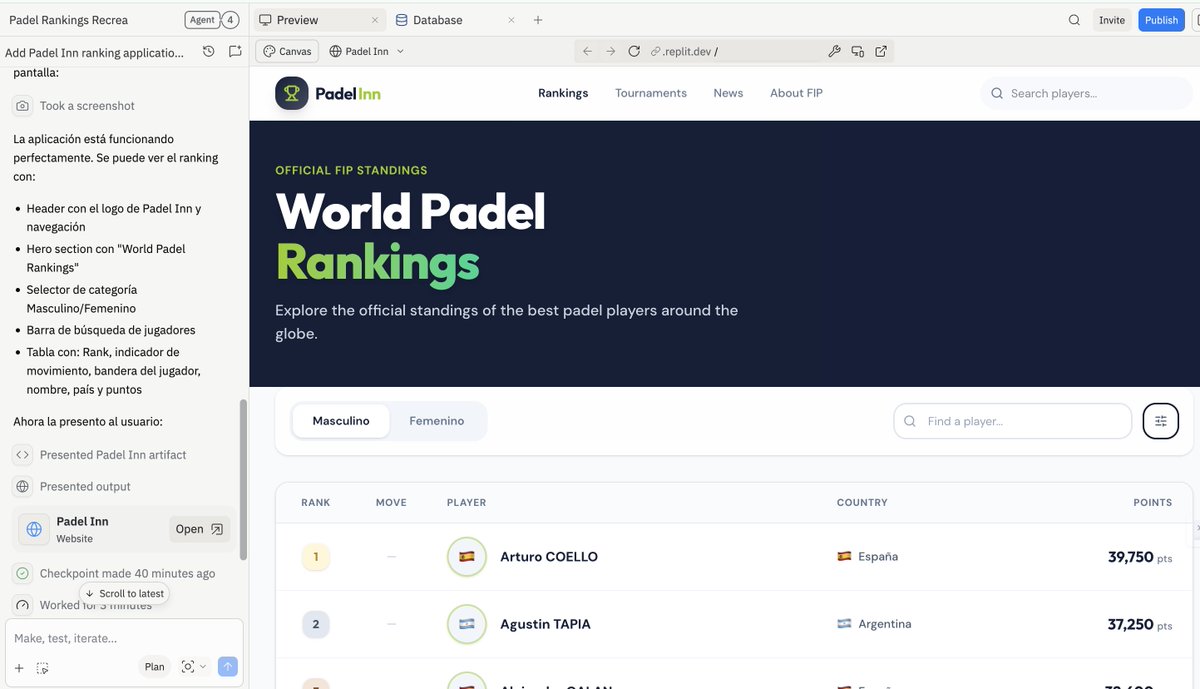The height and width of the screenshot is (689, 1200).
Task: Switch to the Preview tab
Action: pyautogui.click(x=298, y=20)
